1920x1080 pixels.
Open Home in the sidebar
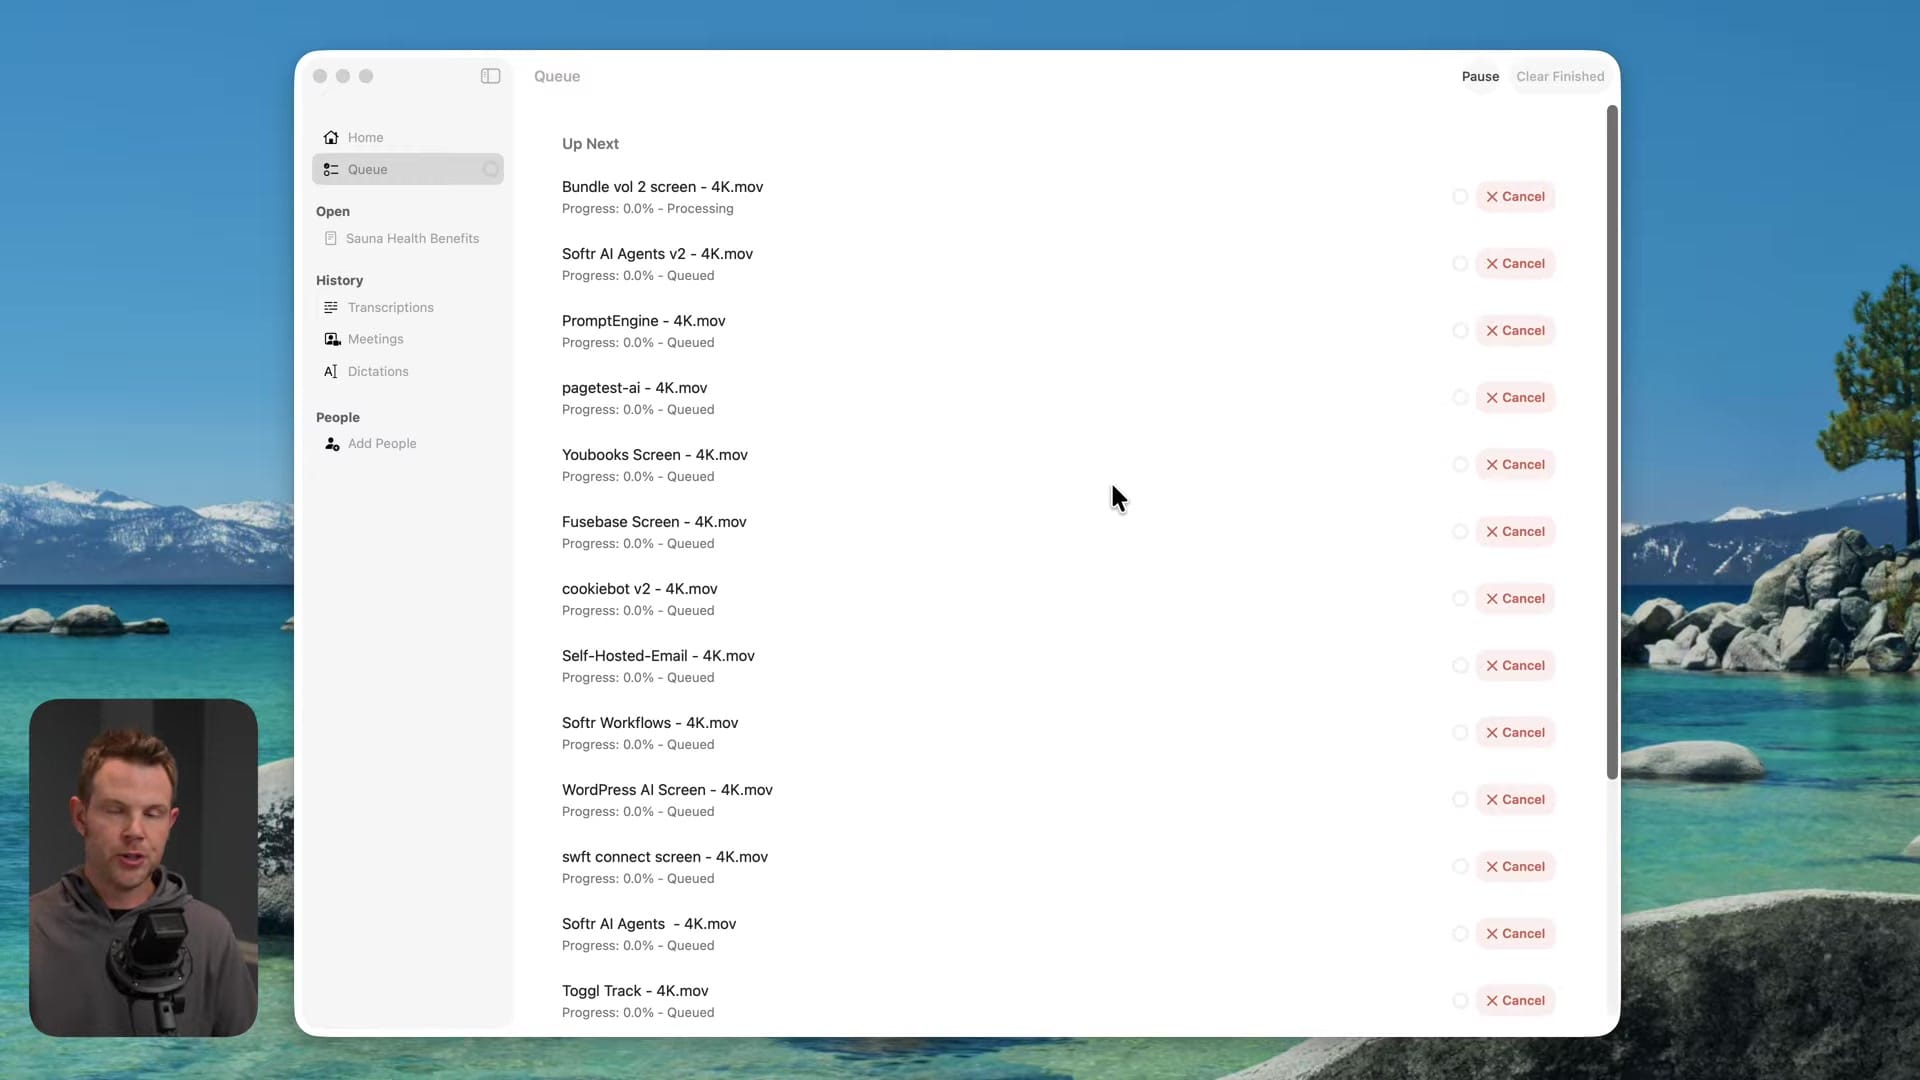tap(408, 137)
